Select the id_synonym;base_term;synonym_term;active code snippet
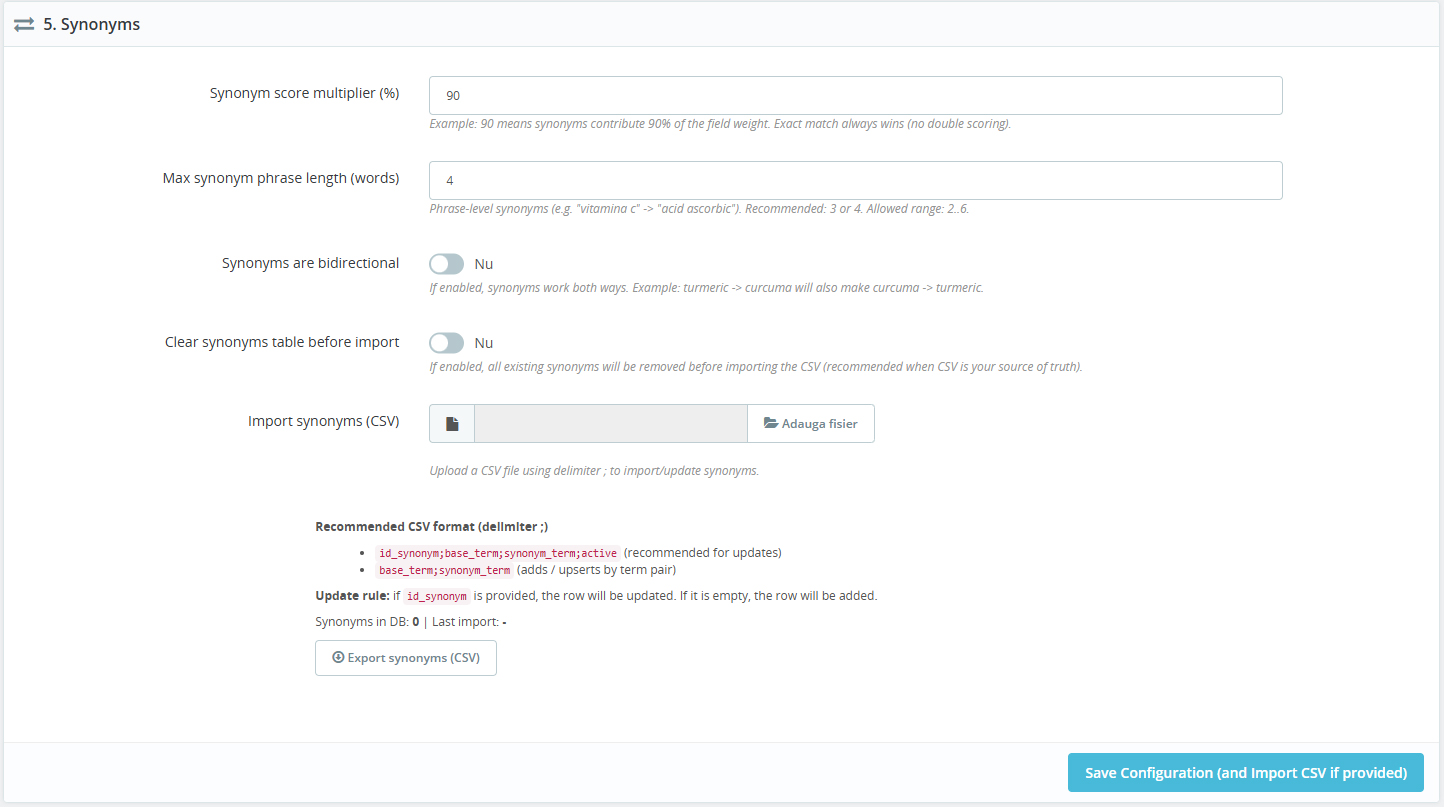This screenshot has height=807, width=1444. (498, 553)
